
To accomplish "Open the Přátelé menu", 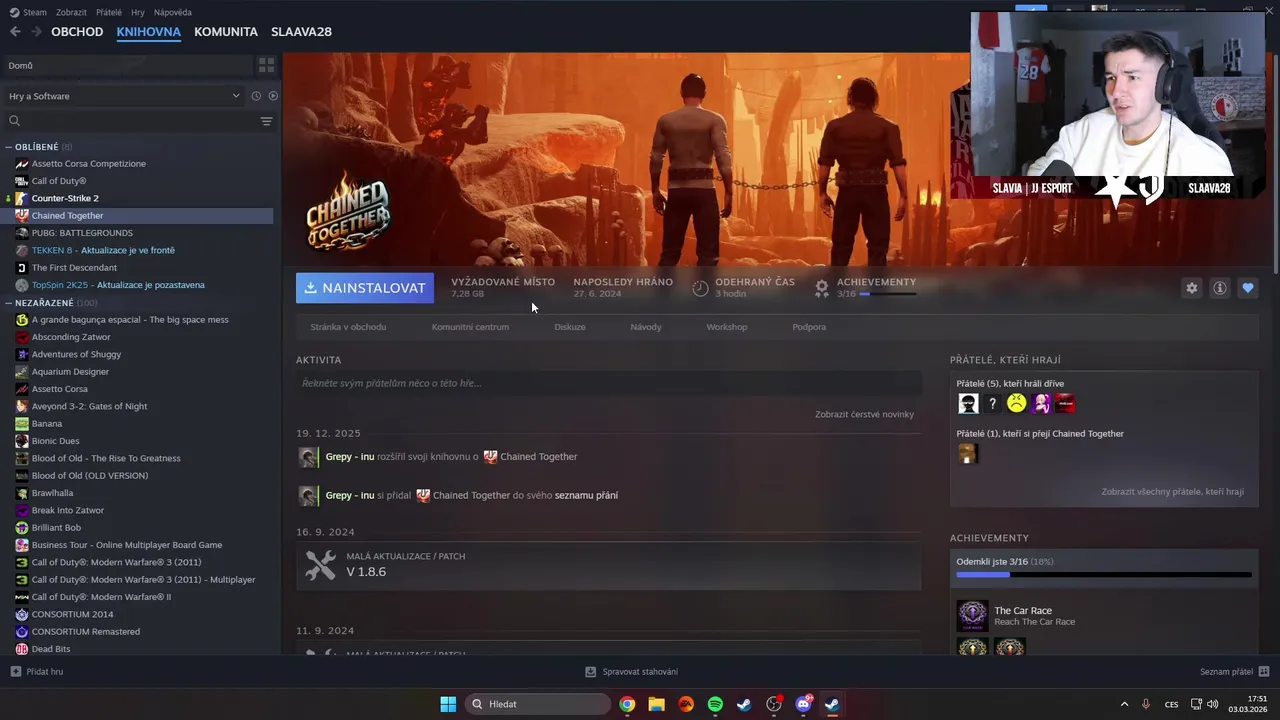I will coord(109,12).
